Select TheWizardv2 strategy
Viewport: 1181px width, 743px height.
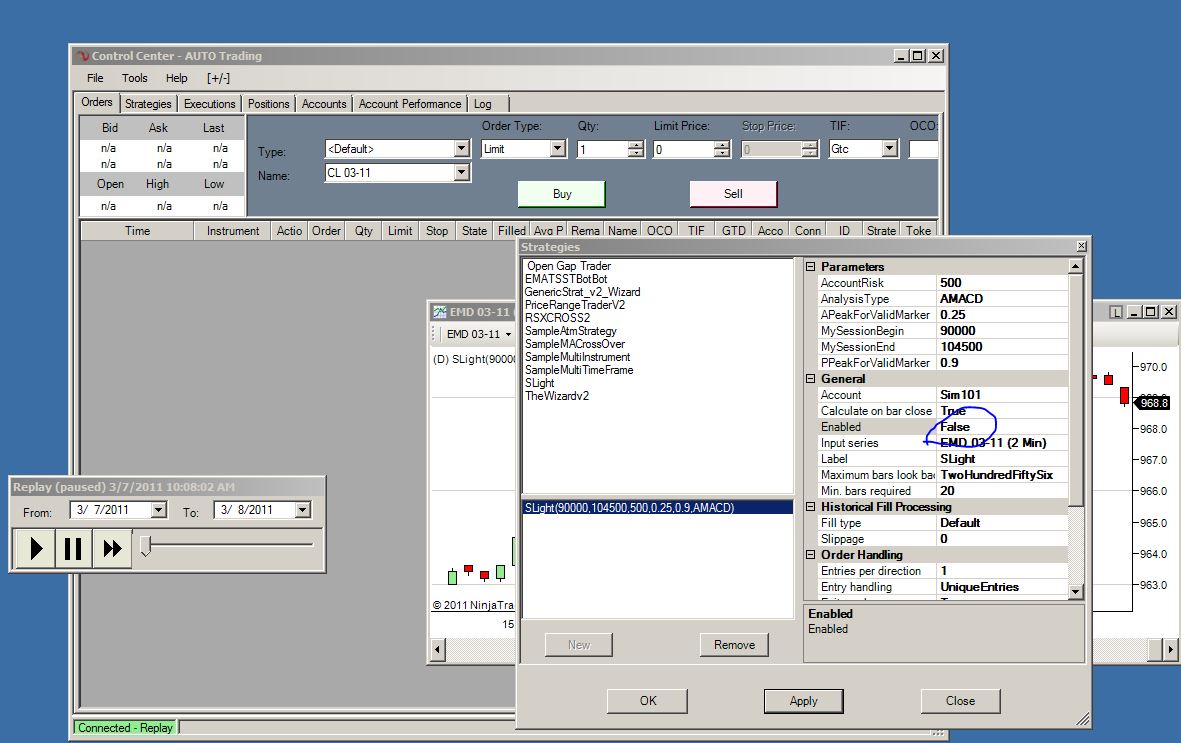pyautogui.click(x=557, y=396)
